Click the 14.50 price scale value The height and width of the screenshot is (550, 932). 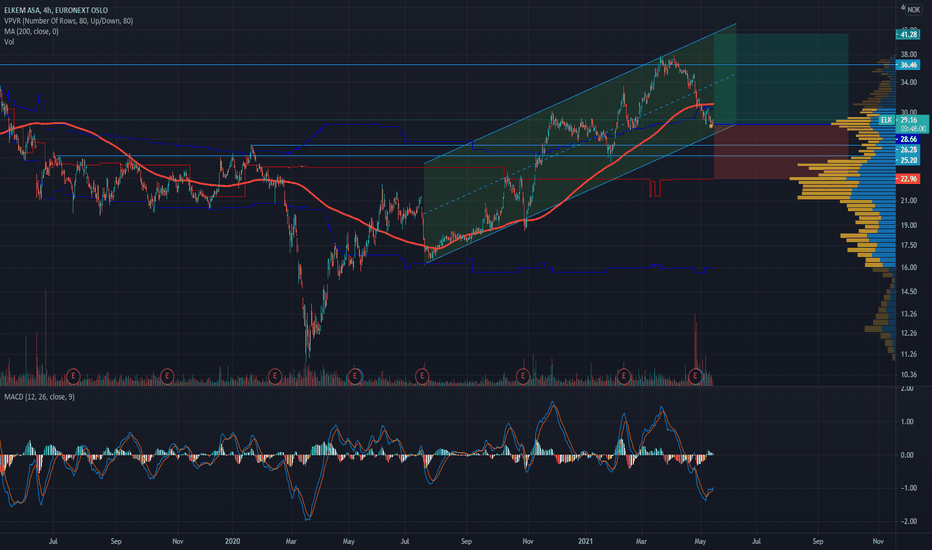tap(908, 291)
